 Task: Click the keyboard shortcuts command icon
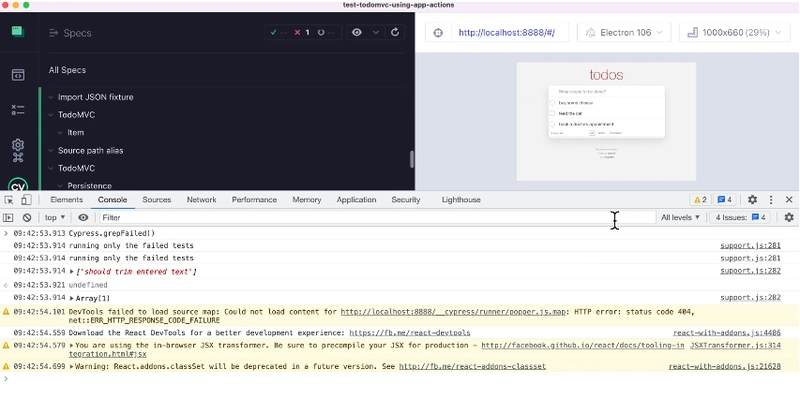18,157
